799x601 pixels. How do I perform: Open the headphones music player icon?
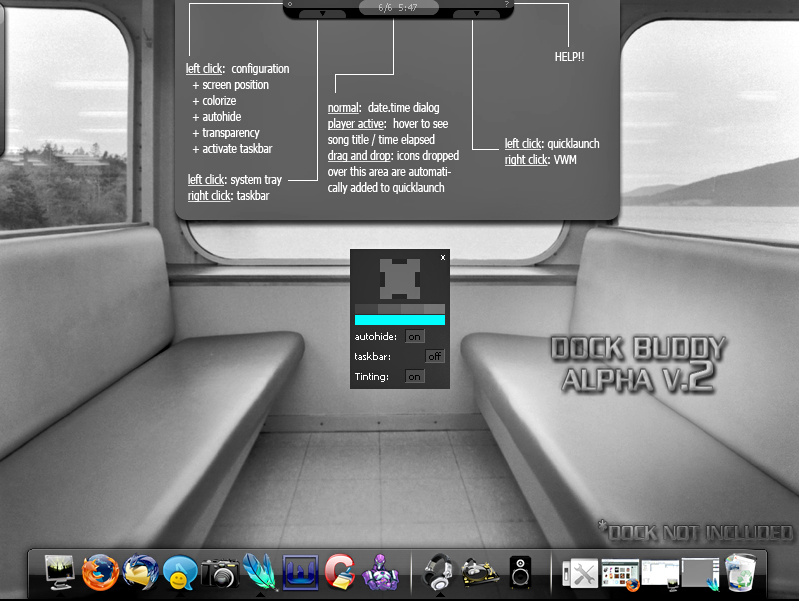[x=439, y=572]
